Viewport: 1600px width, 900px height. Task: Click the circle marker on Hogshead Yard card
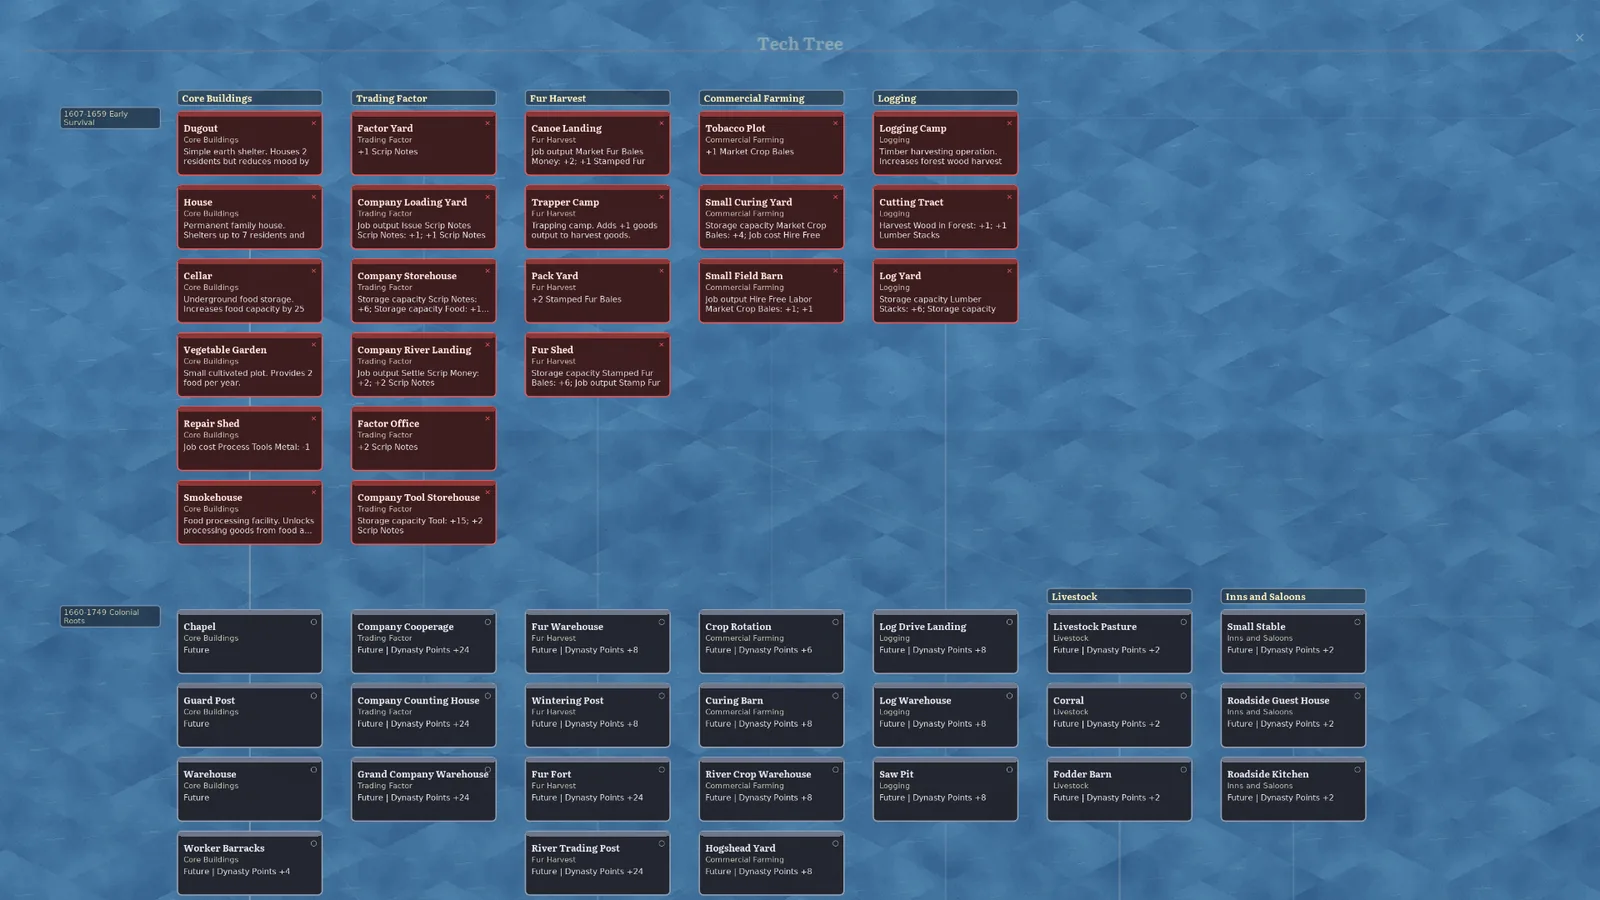pyautogui.click(x=836, y=844)
